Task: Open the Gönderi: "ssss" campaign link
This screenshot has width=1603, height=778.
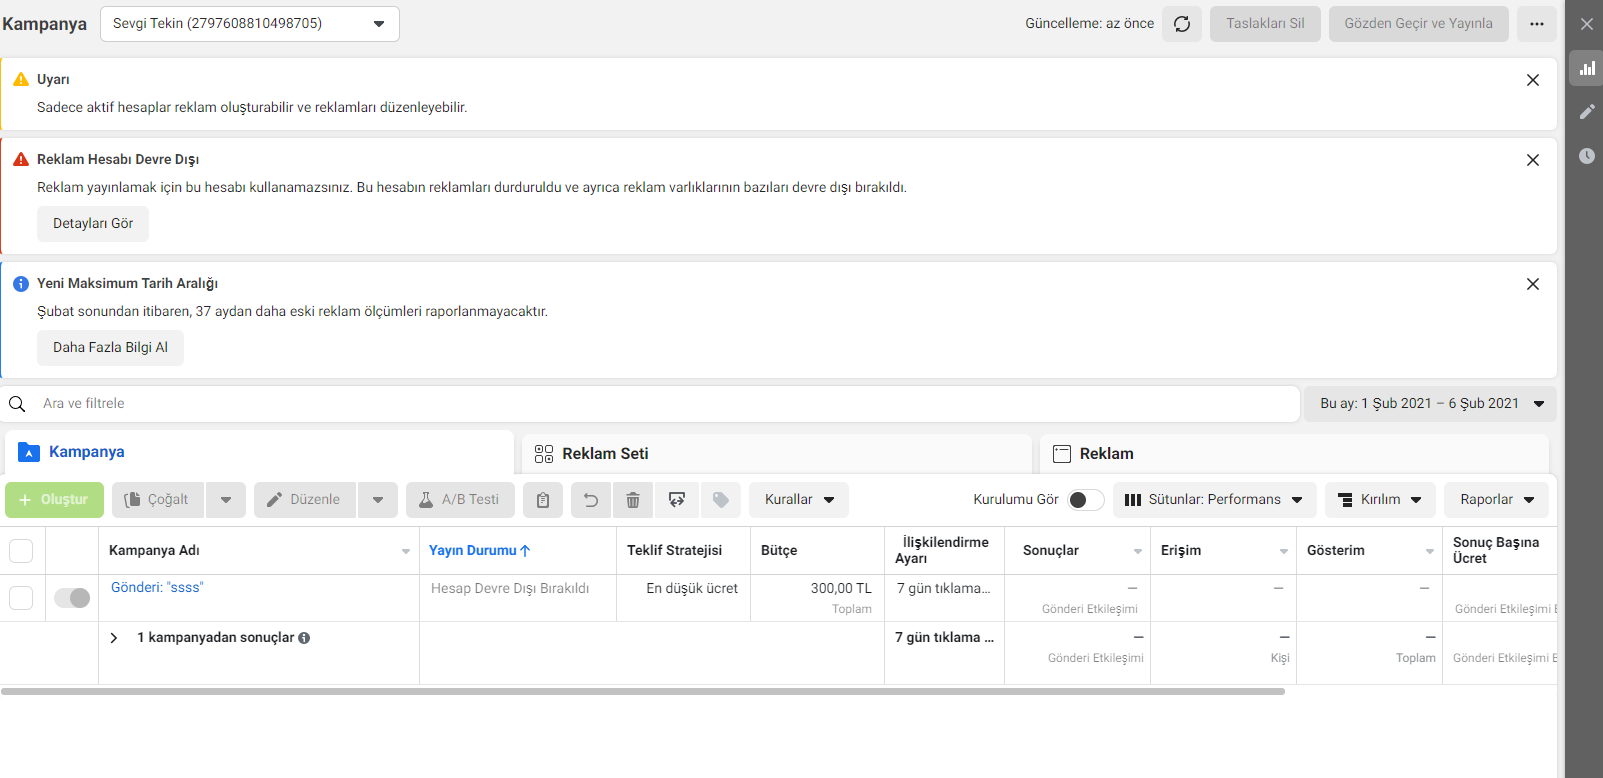Action: click(157, 588)
